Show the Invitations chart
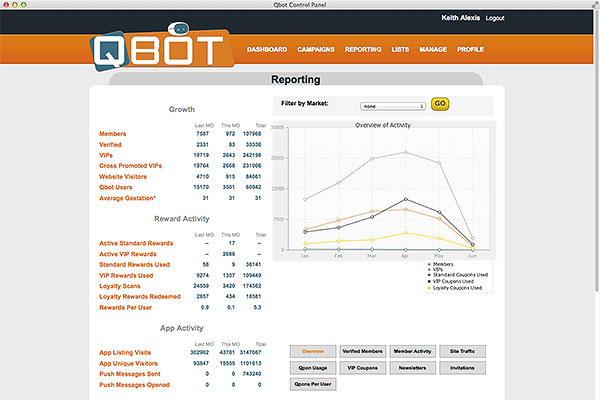The height and width of the screenshot is (400, 600). pyautogui.click(x=462, y=368)
